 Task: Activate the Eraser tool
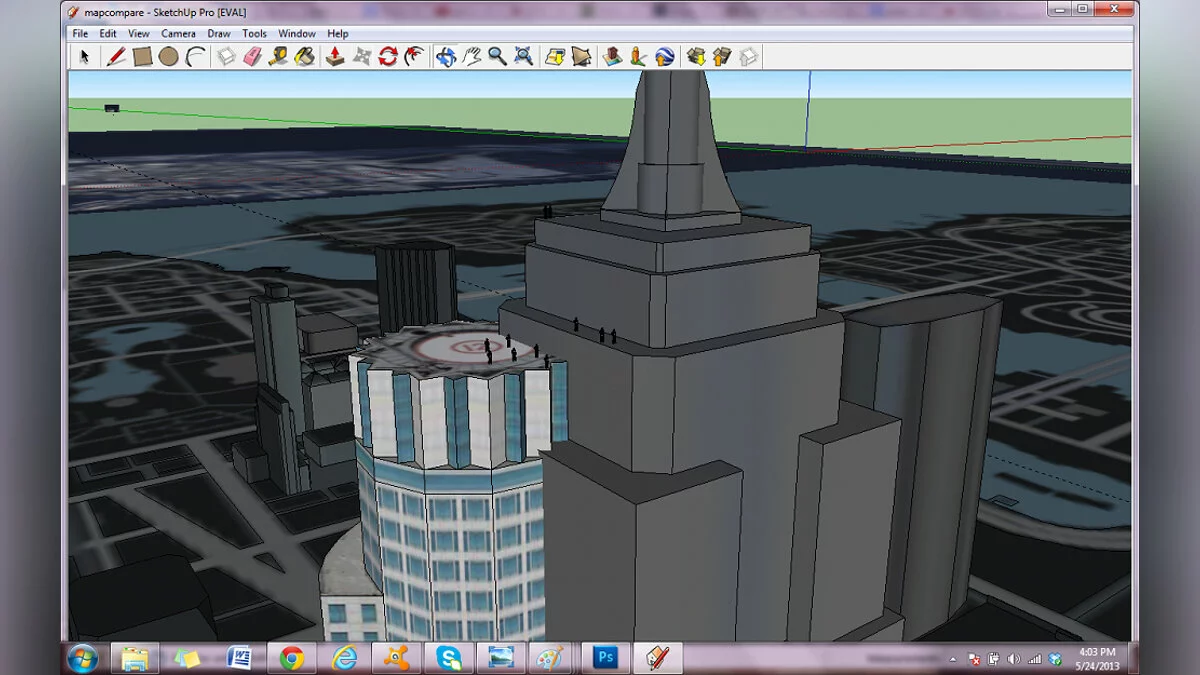coord(252,57)
